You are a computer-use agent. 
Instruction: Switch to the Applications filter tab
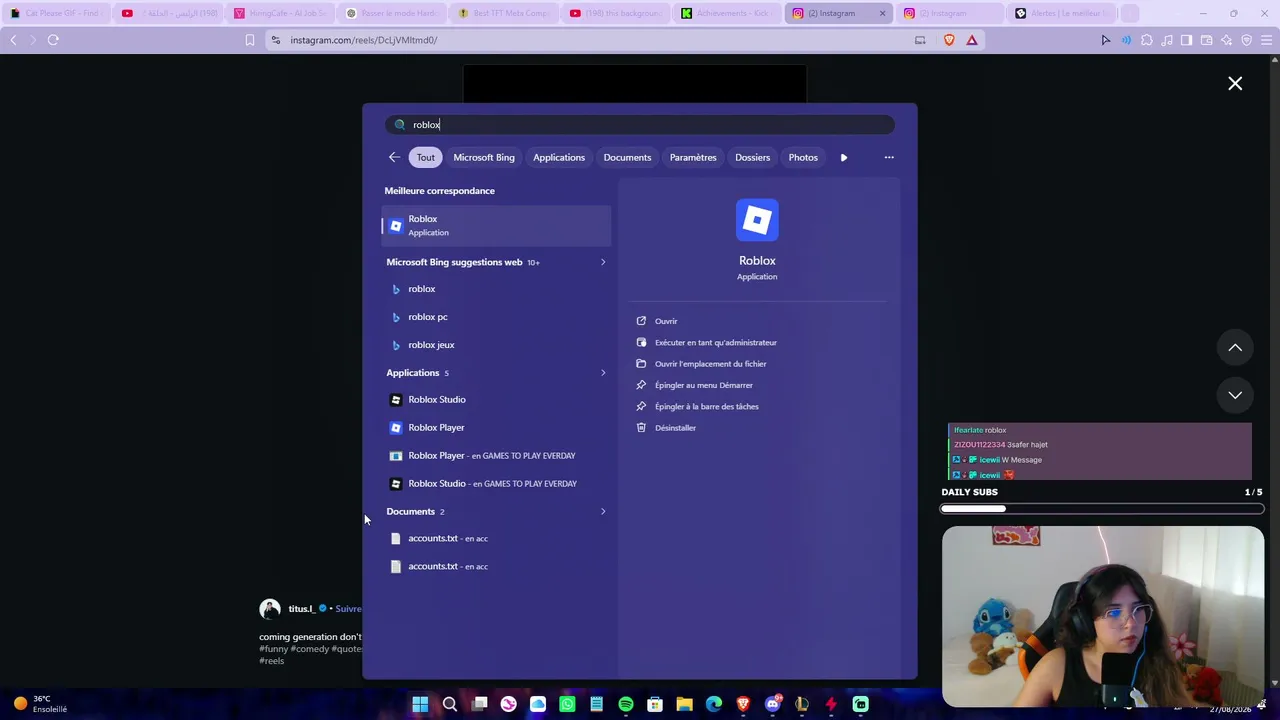(559, 157)
